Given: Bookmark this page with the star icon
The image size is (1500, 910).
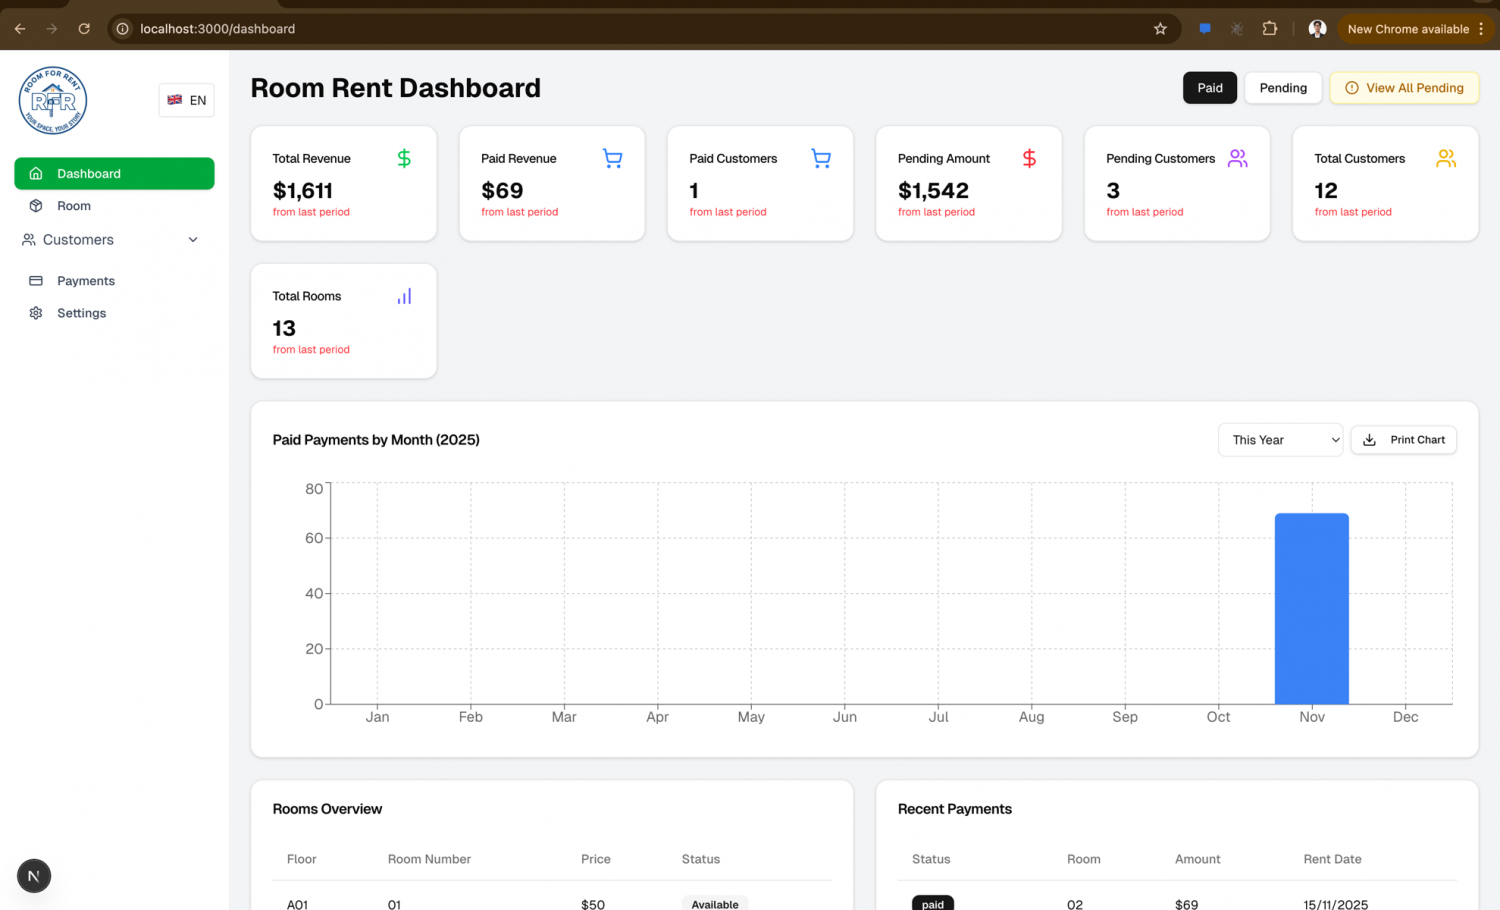Looking at the screenshot, I should pos(1160,29).
